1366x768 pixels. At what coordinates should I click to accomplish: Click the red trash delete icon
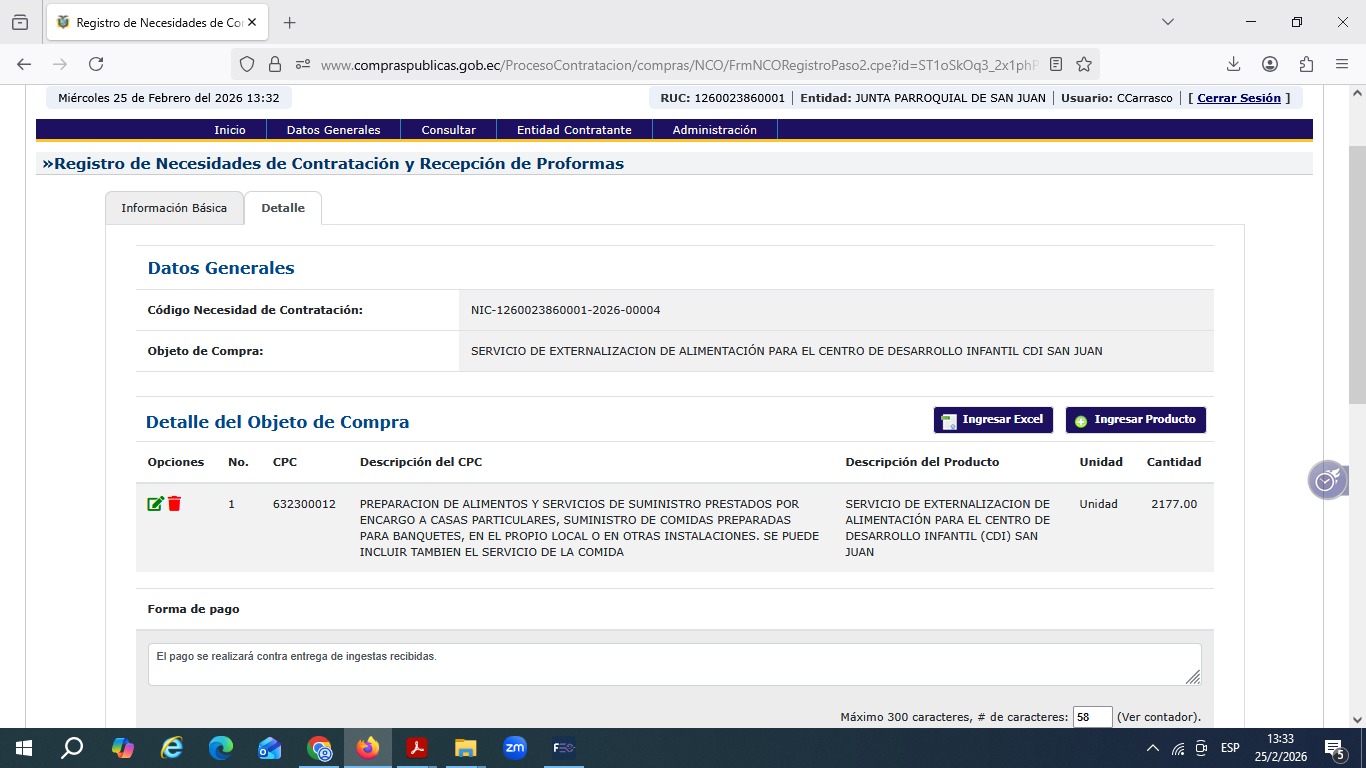click(174, 504)
